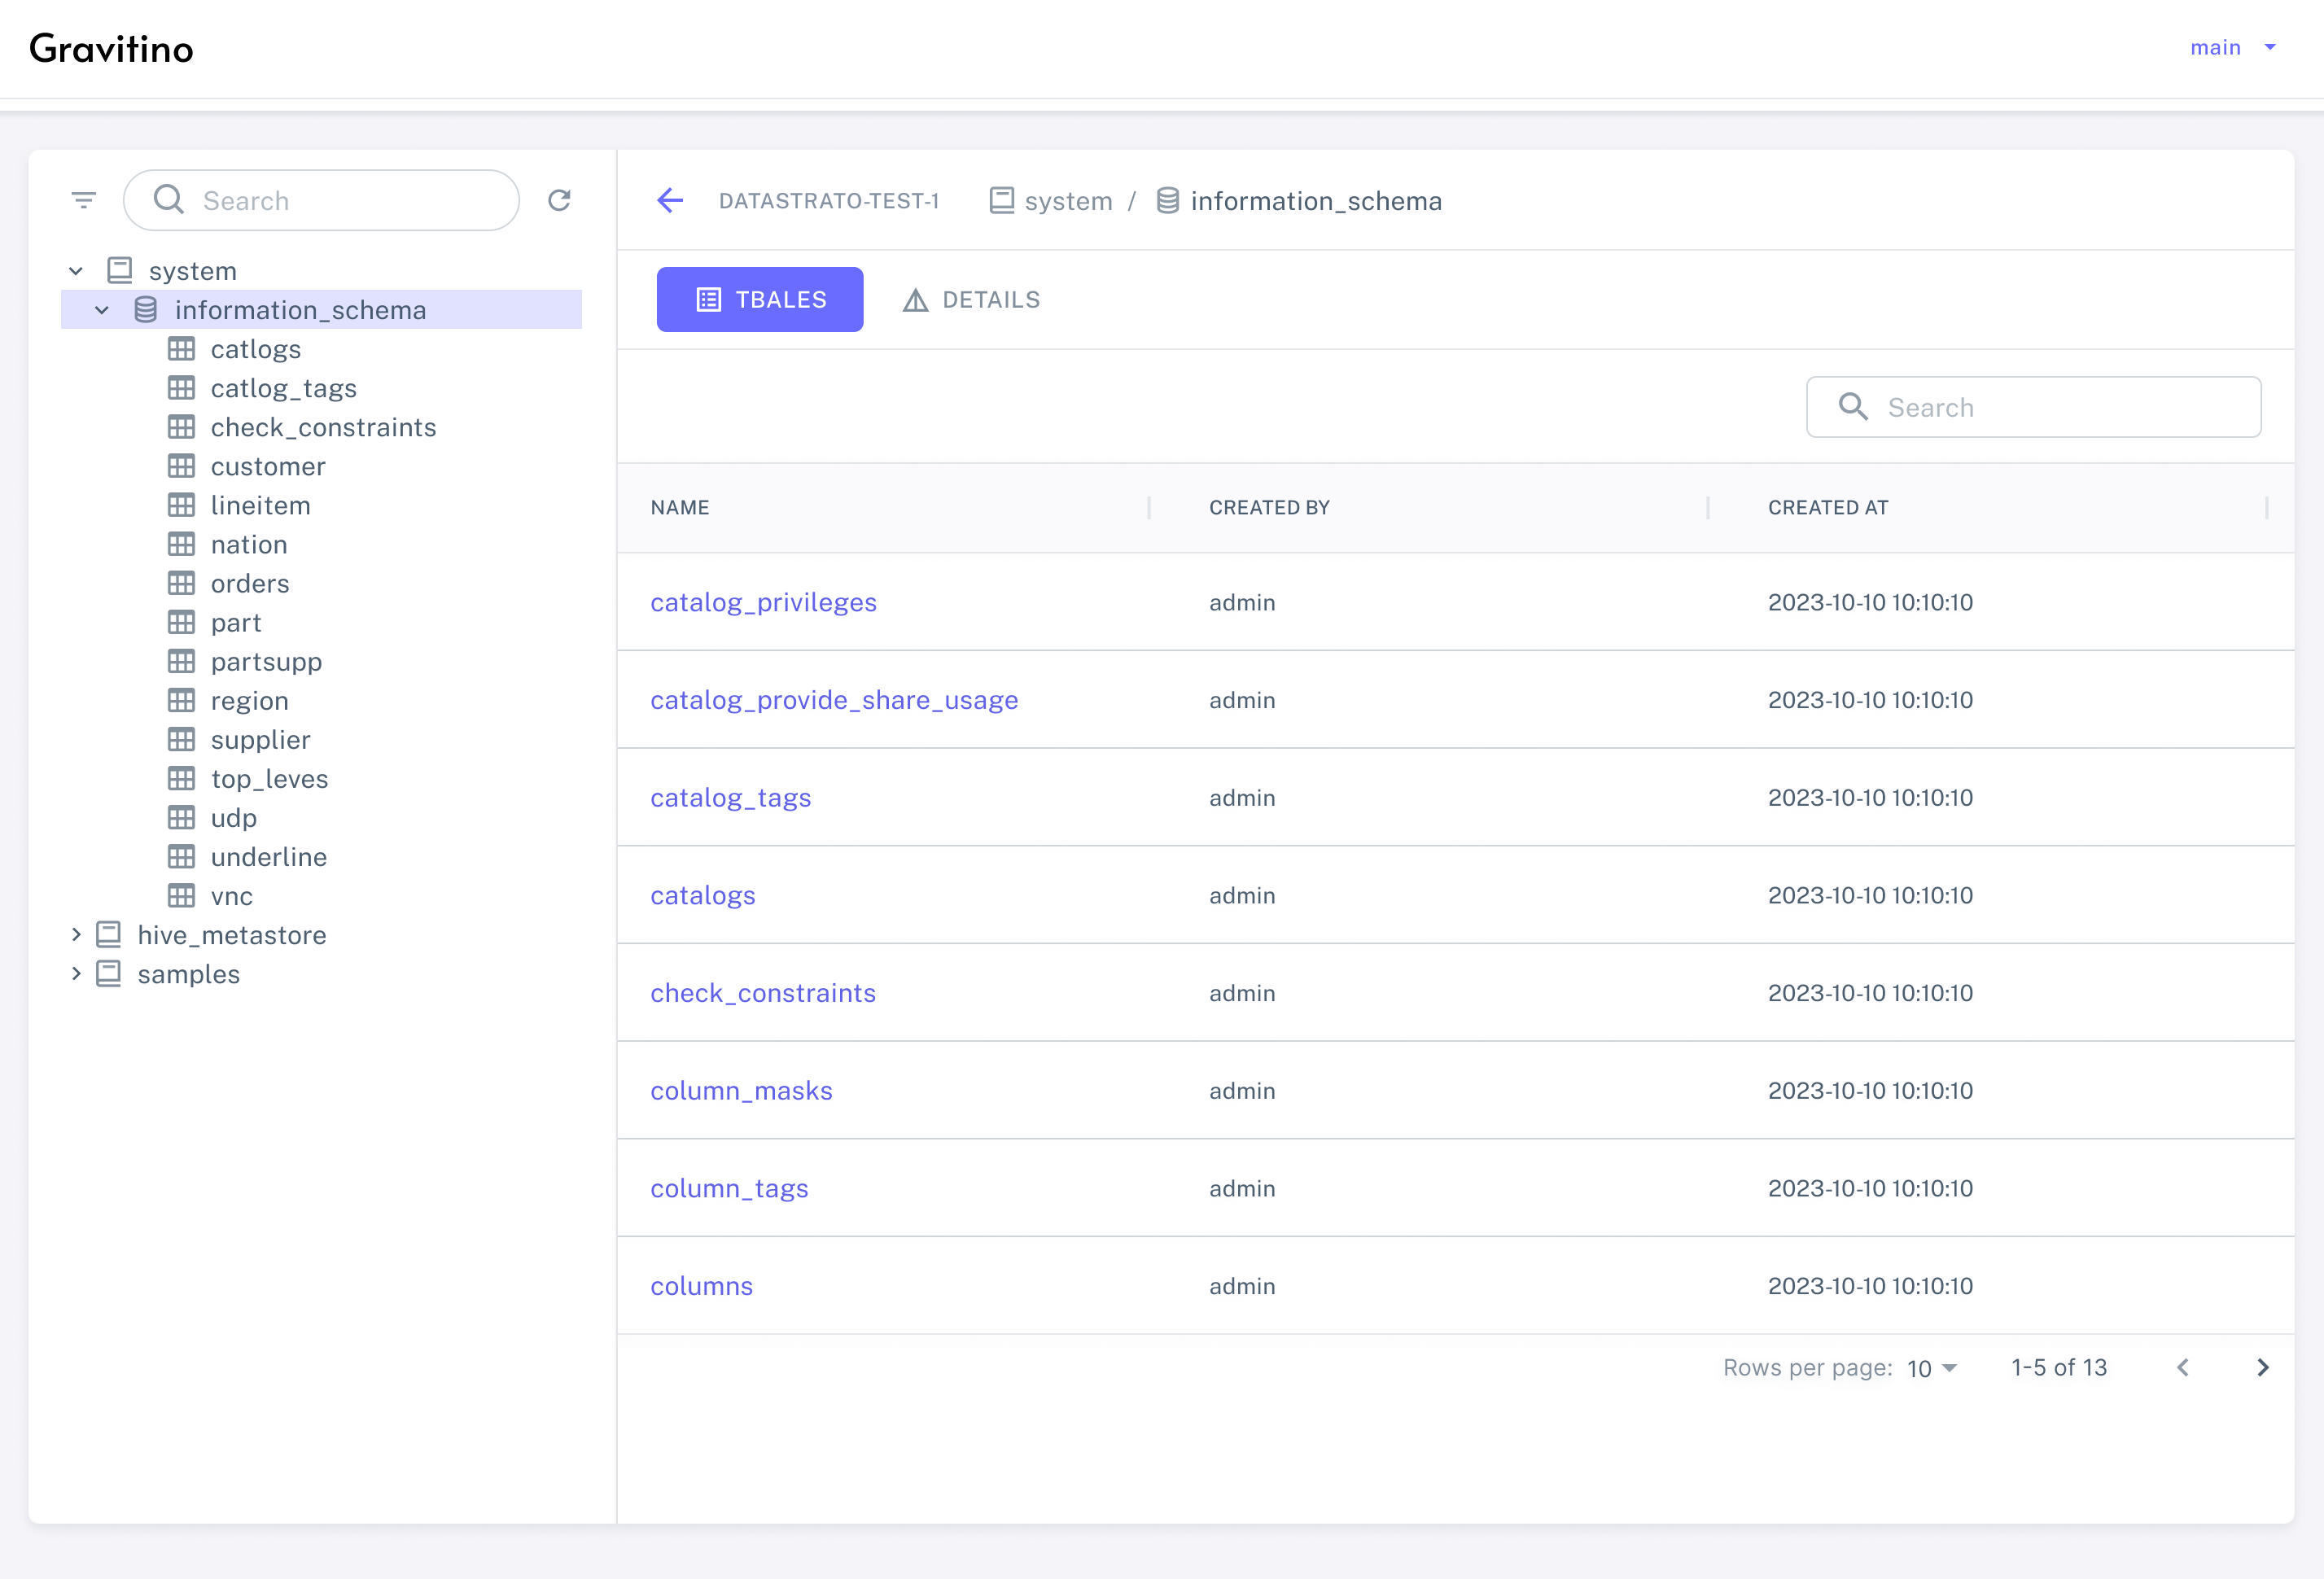Open the Rows per page dropdown
Screen dimensions: 2324x1579
pyautogui.click(x=1935, y=1367)
